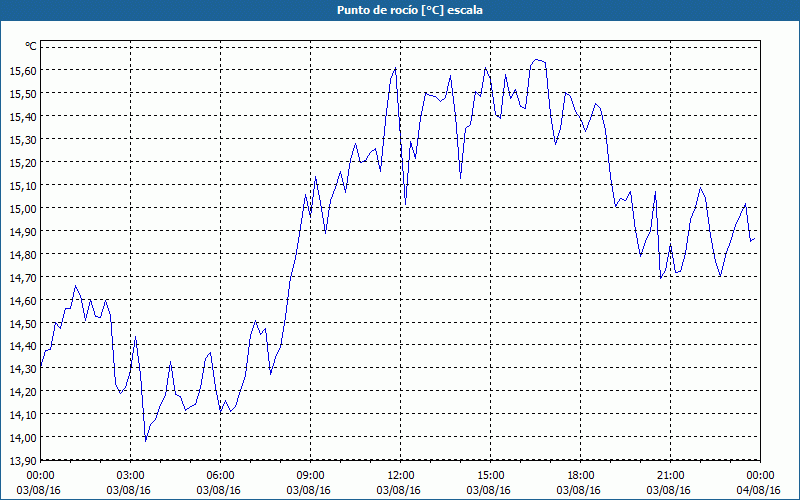Click the 14,10 y-axis value

23,414
